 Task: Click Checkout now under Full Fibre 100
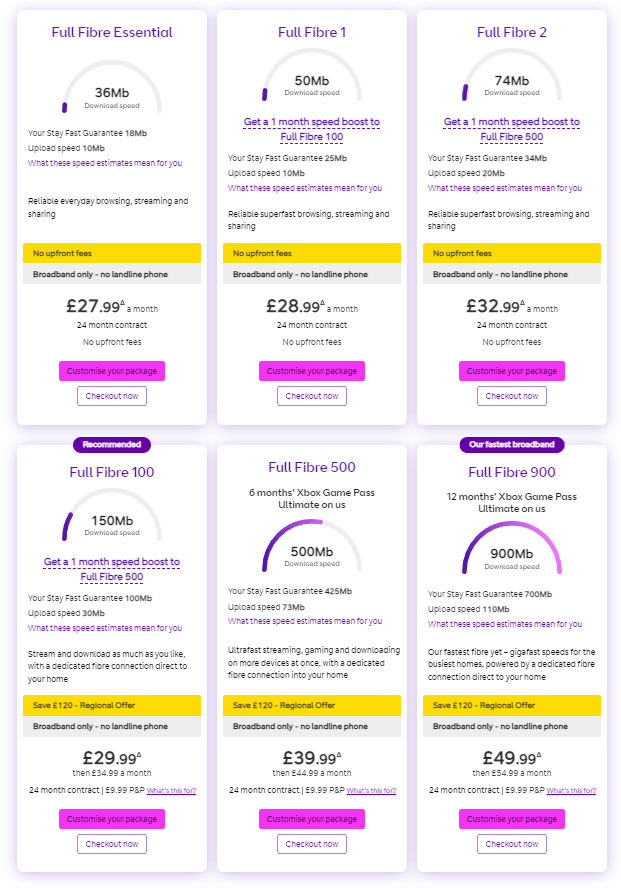point(112,844)
